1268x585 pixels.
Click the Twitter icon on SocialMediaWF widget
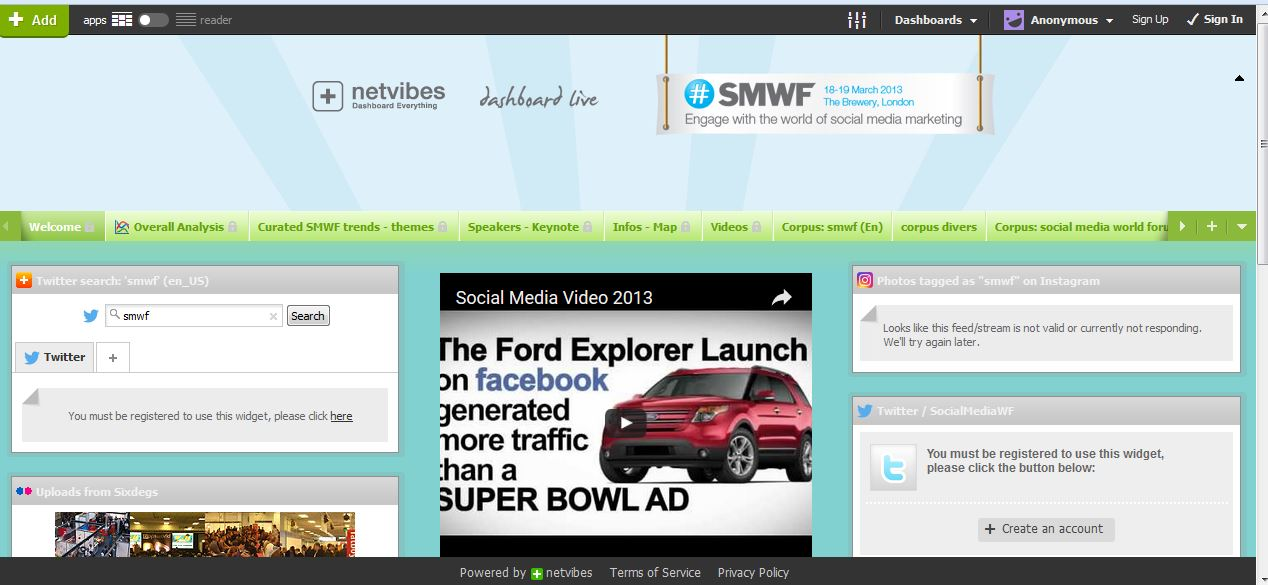click(865, 411)
